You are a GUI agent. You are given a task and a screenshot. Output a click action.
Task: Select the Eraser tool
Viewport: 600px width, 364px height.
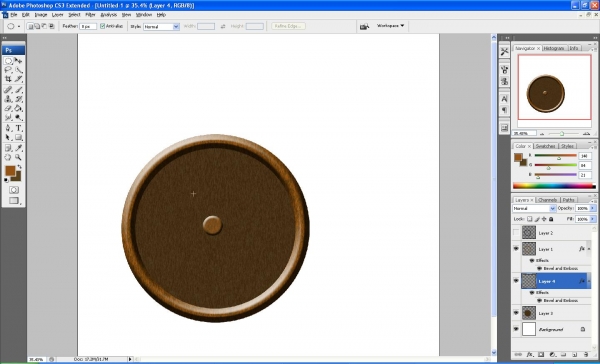(x=8, y=108)
